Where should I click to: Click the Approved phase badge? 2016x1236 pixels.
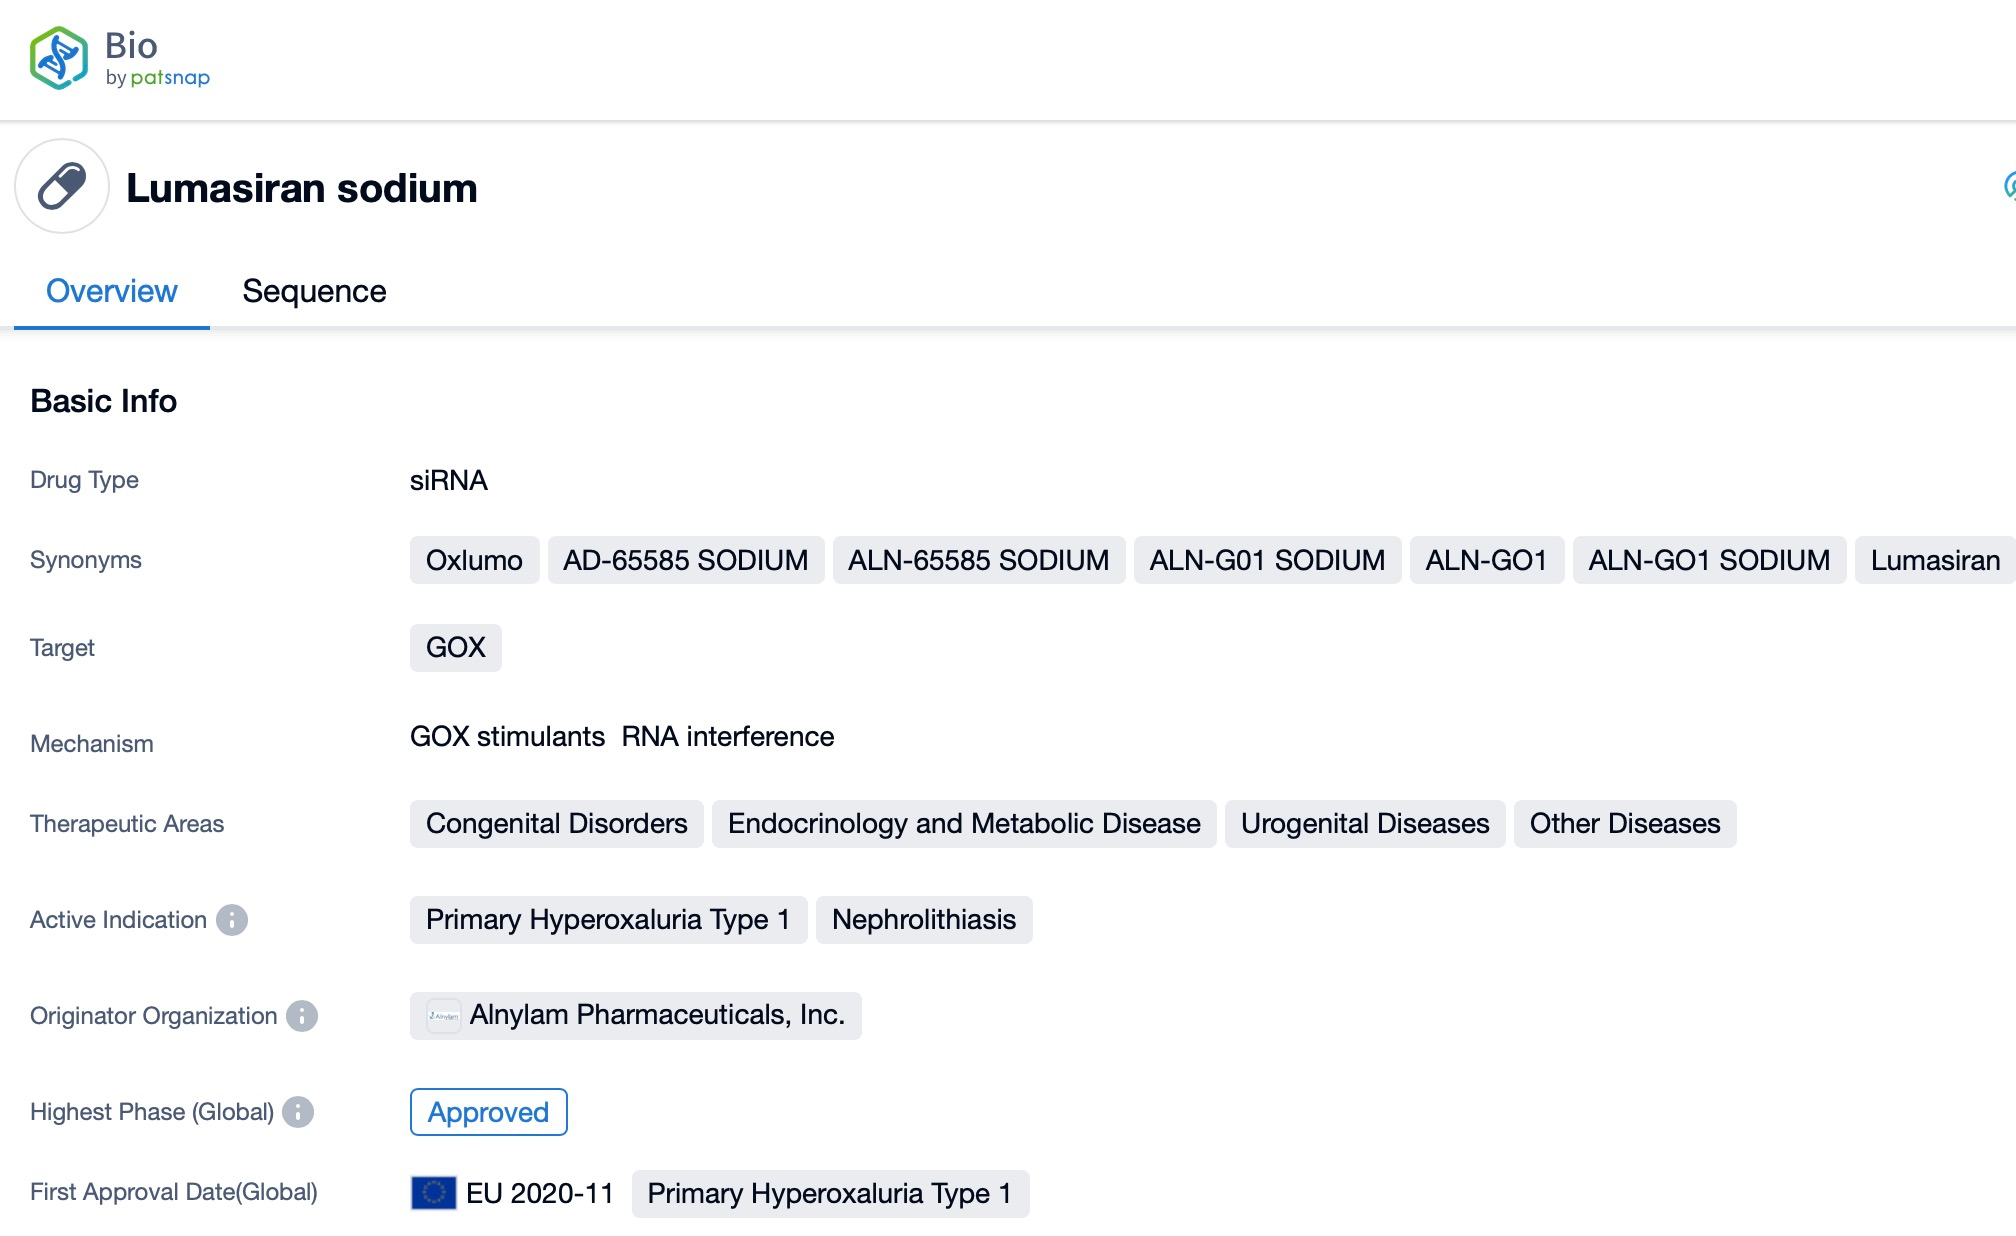point(488,1112)
